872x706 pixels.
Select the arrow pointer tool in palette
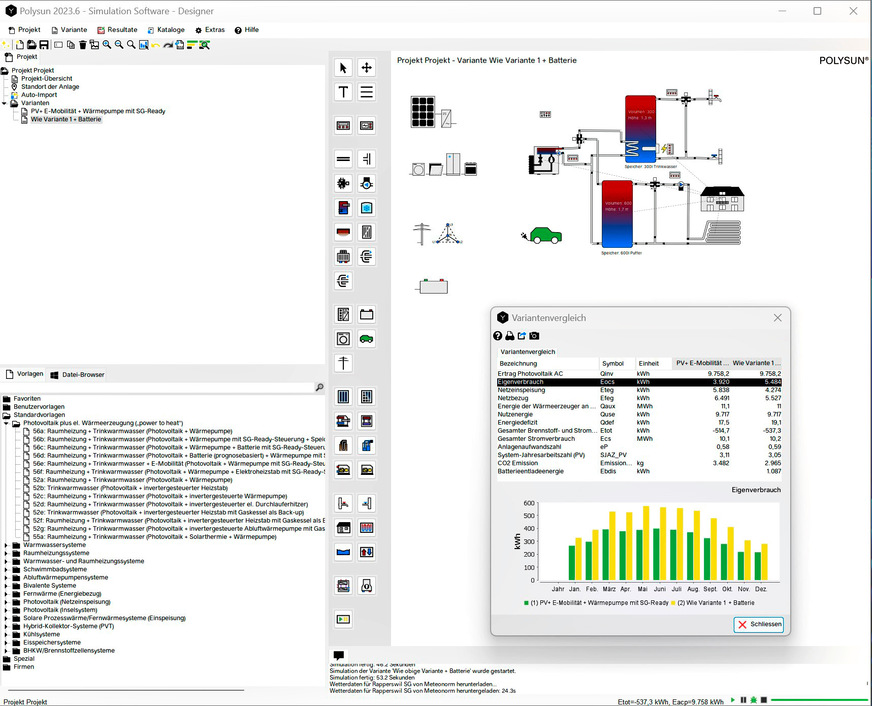coord(343,68)
